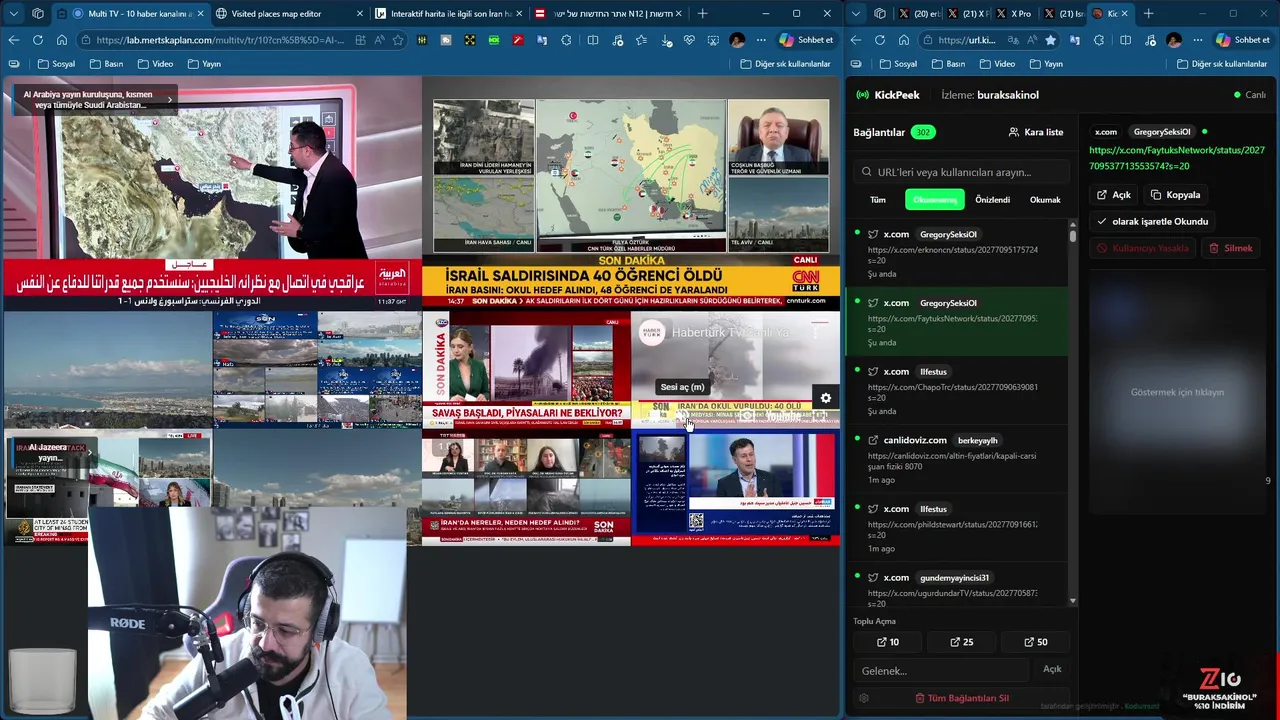Open Extensions puzzle icon in the Multi TV window
The image size is (1280, 720).
566,40
